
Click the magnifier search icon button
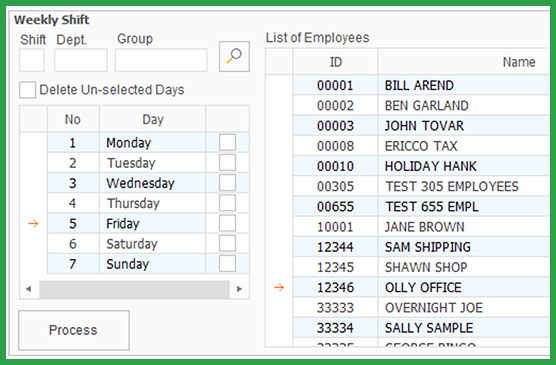[234, 56]
